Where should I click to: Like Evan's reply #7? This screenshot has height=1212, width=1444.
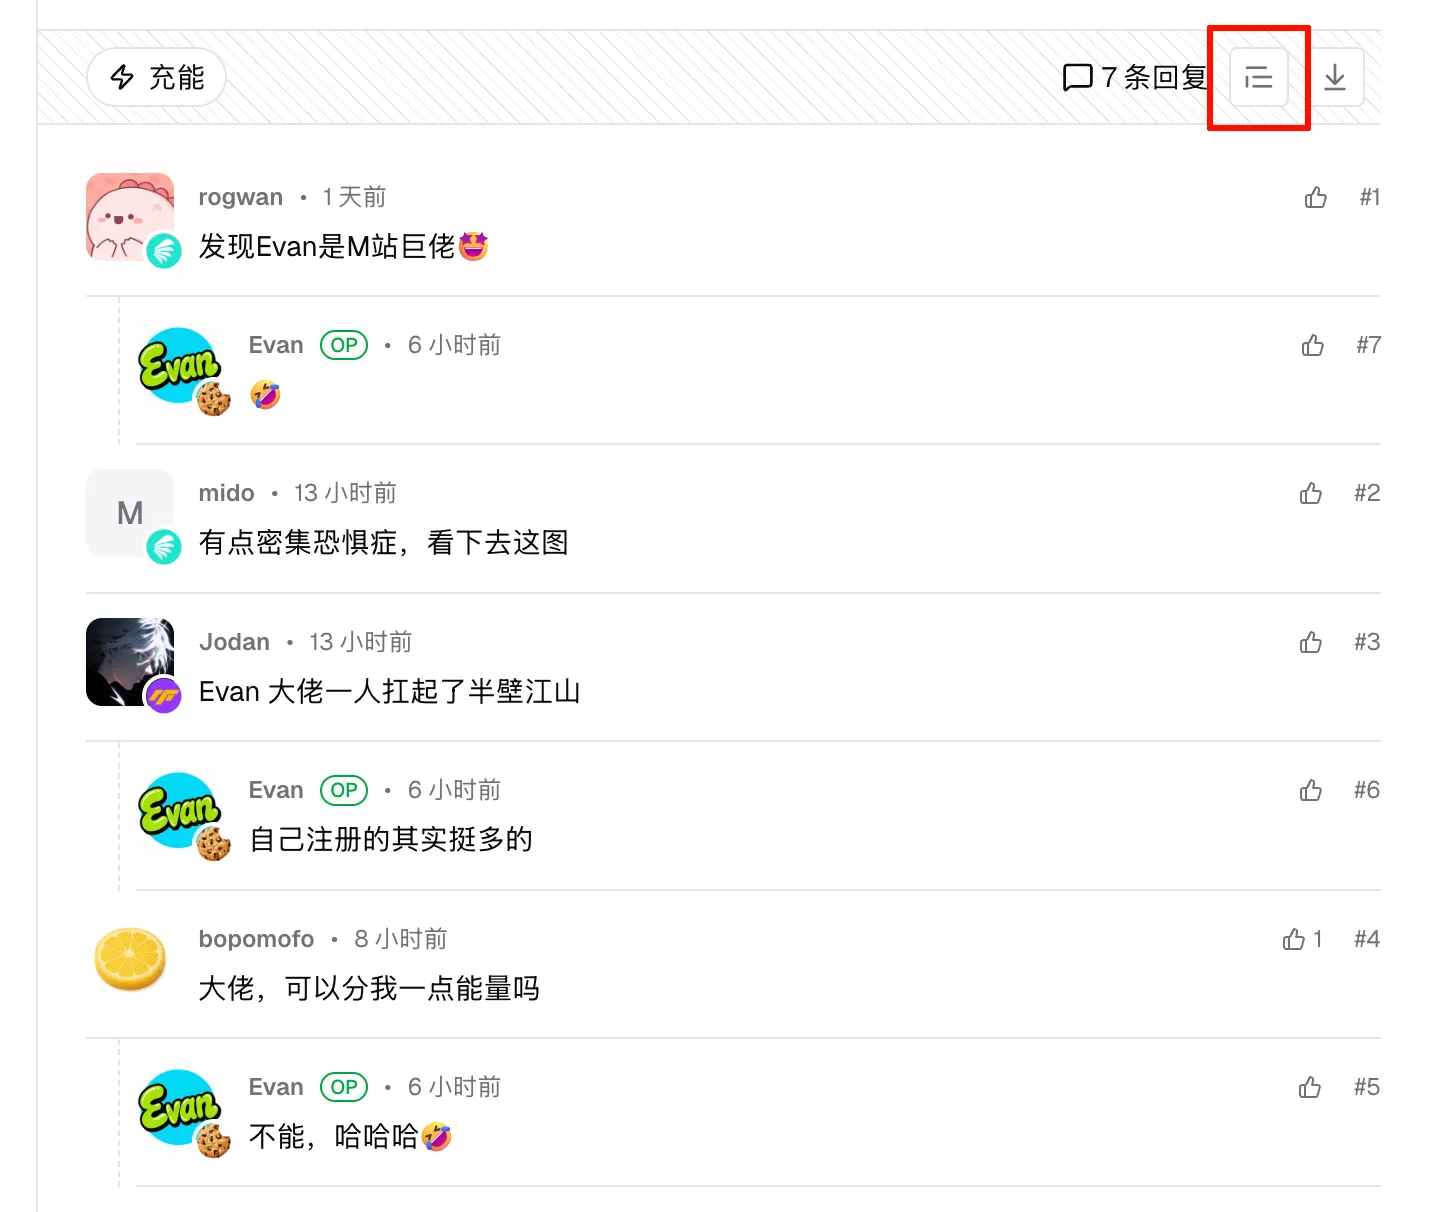coord(1313,345)
